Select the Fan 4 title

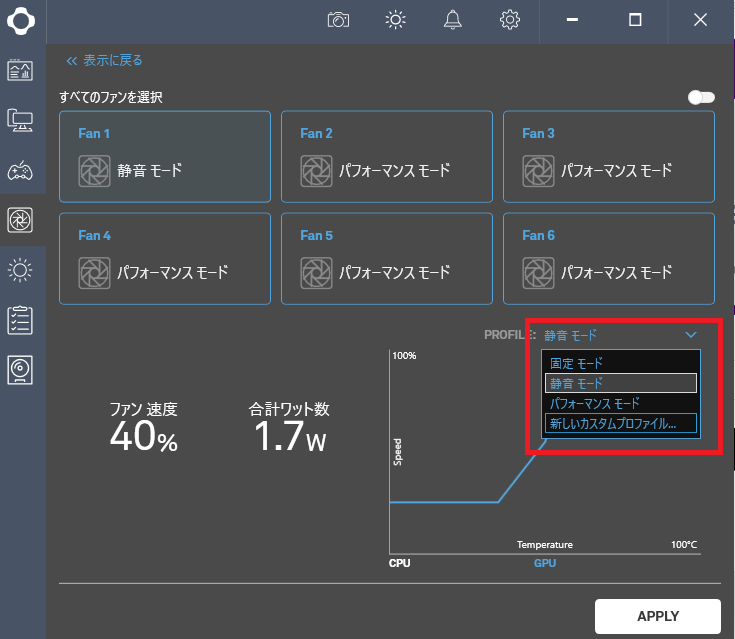coord(95,235)
